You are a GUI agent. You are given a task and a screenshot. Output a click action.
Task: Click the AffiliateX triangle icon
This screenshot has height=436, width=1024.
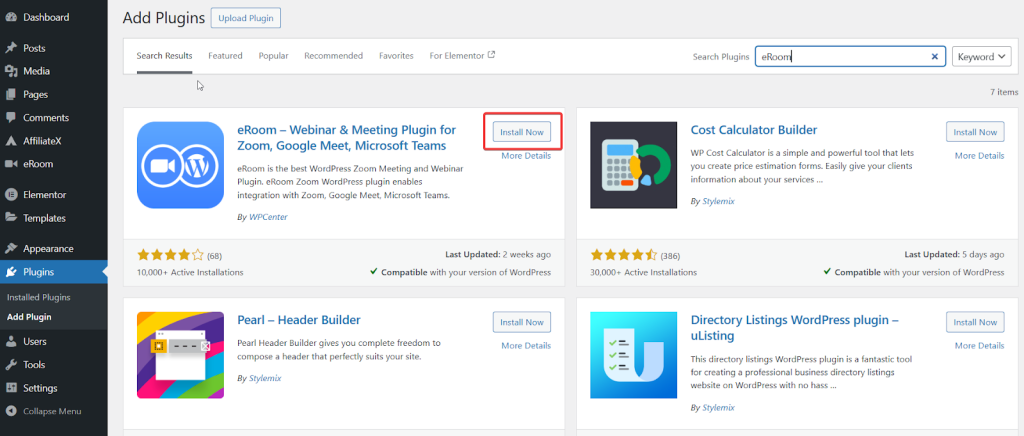[10, 141]
